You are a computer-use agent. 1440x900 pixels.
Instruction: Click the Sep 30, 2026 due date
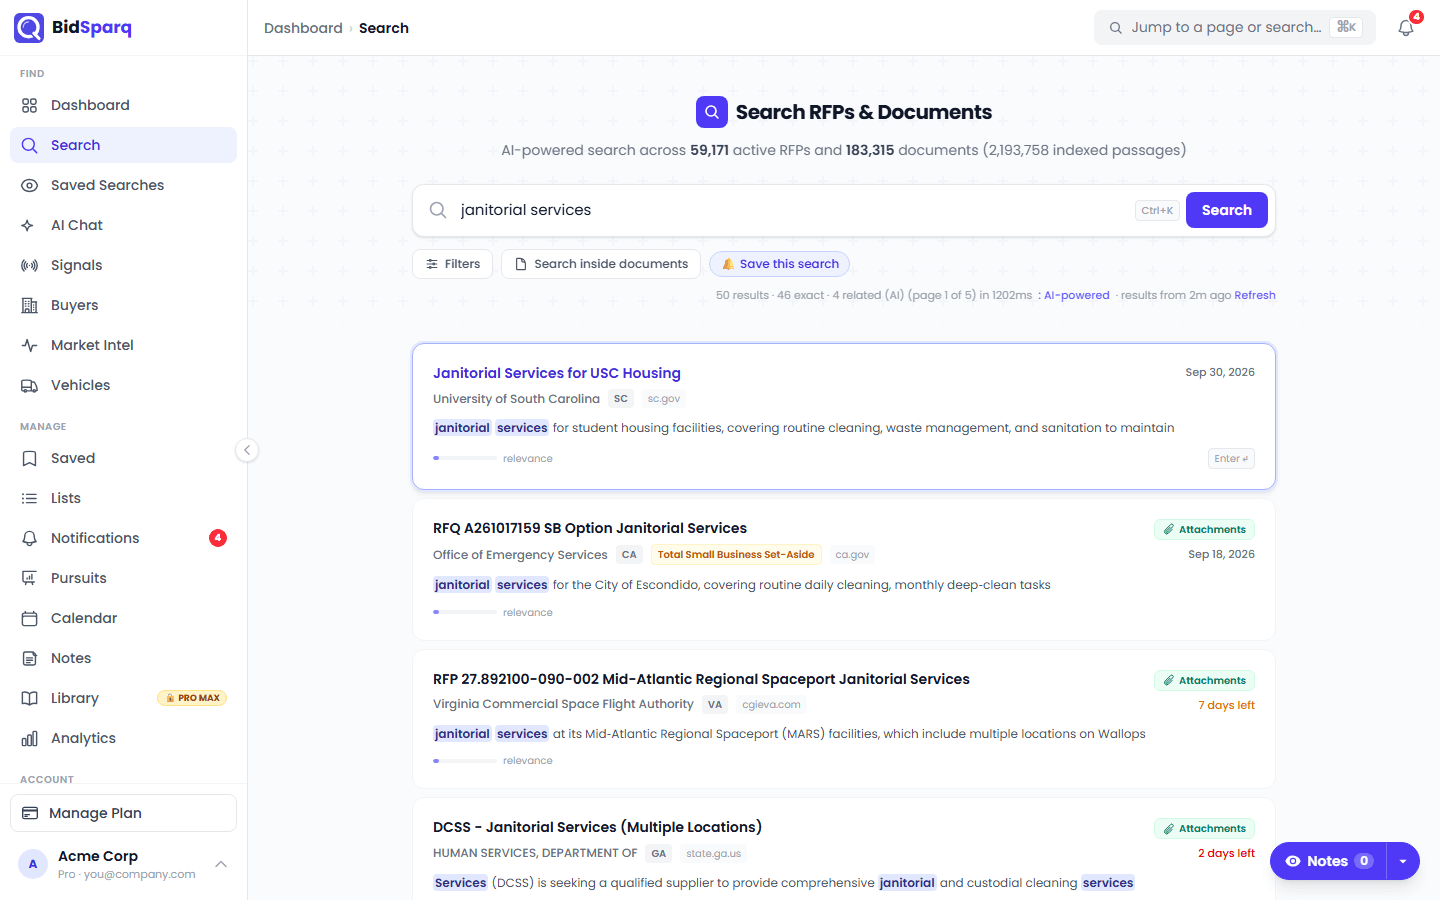click(x=1220, y=372)
